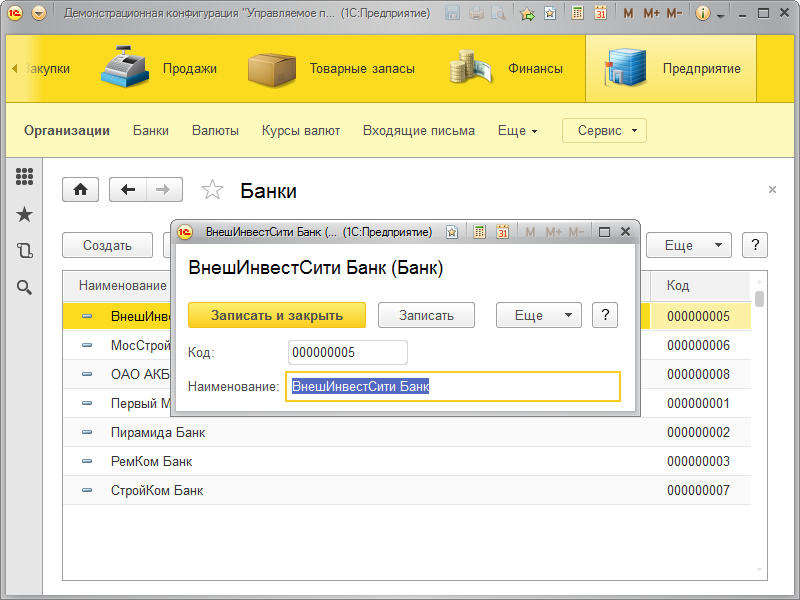
Task: Open Favorites star in left sidebar
Action: 25,214
